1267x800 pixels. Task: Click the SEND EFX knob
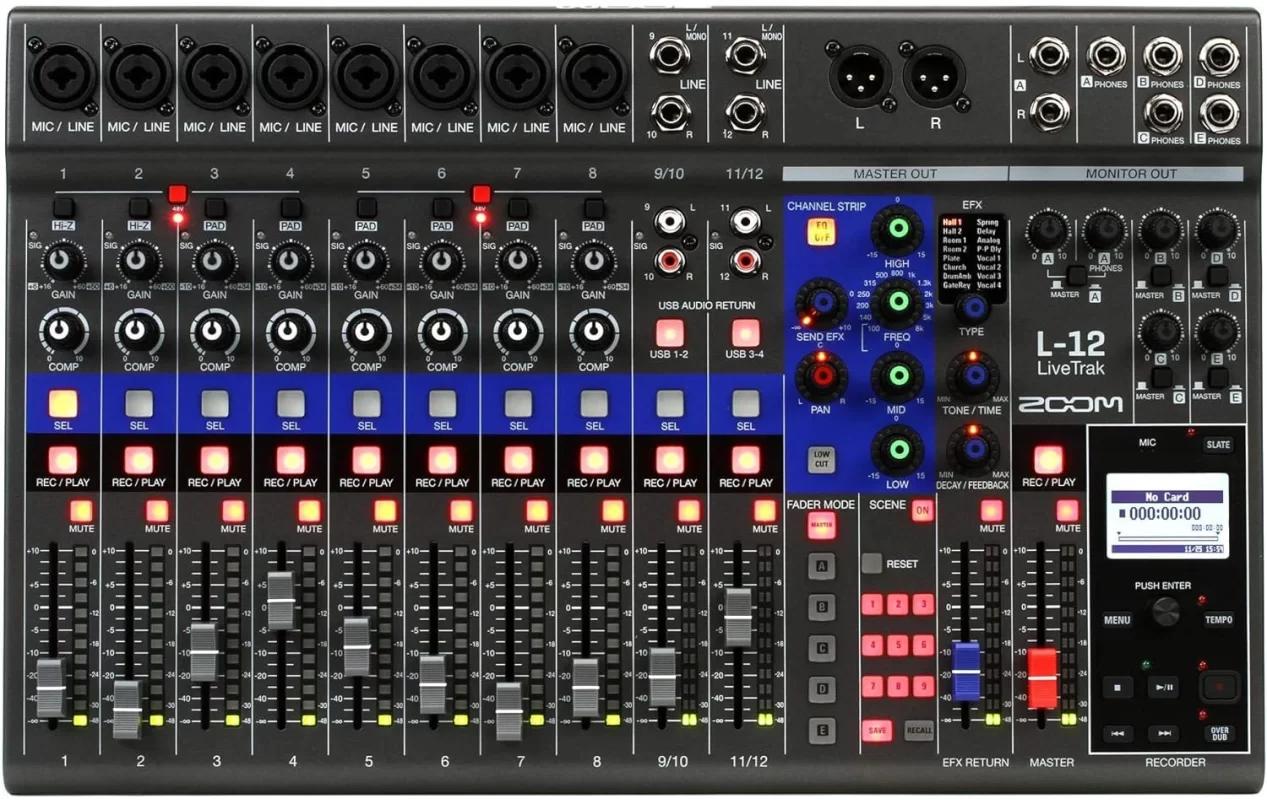click(822, 302)
